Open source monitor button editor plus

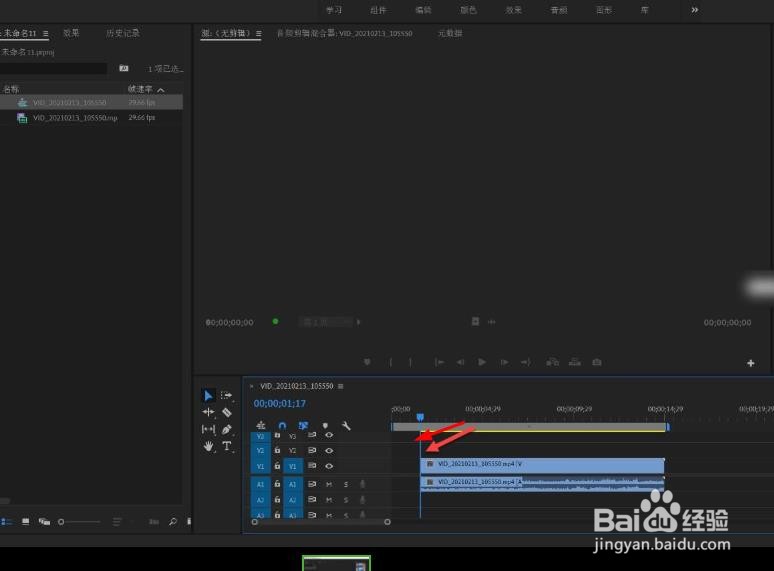click(751, 363)
